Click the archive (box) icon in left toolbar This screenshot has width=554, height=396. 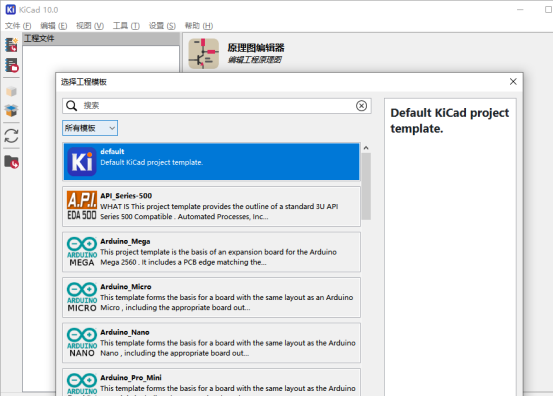[11, 91]
